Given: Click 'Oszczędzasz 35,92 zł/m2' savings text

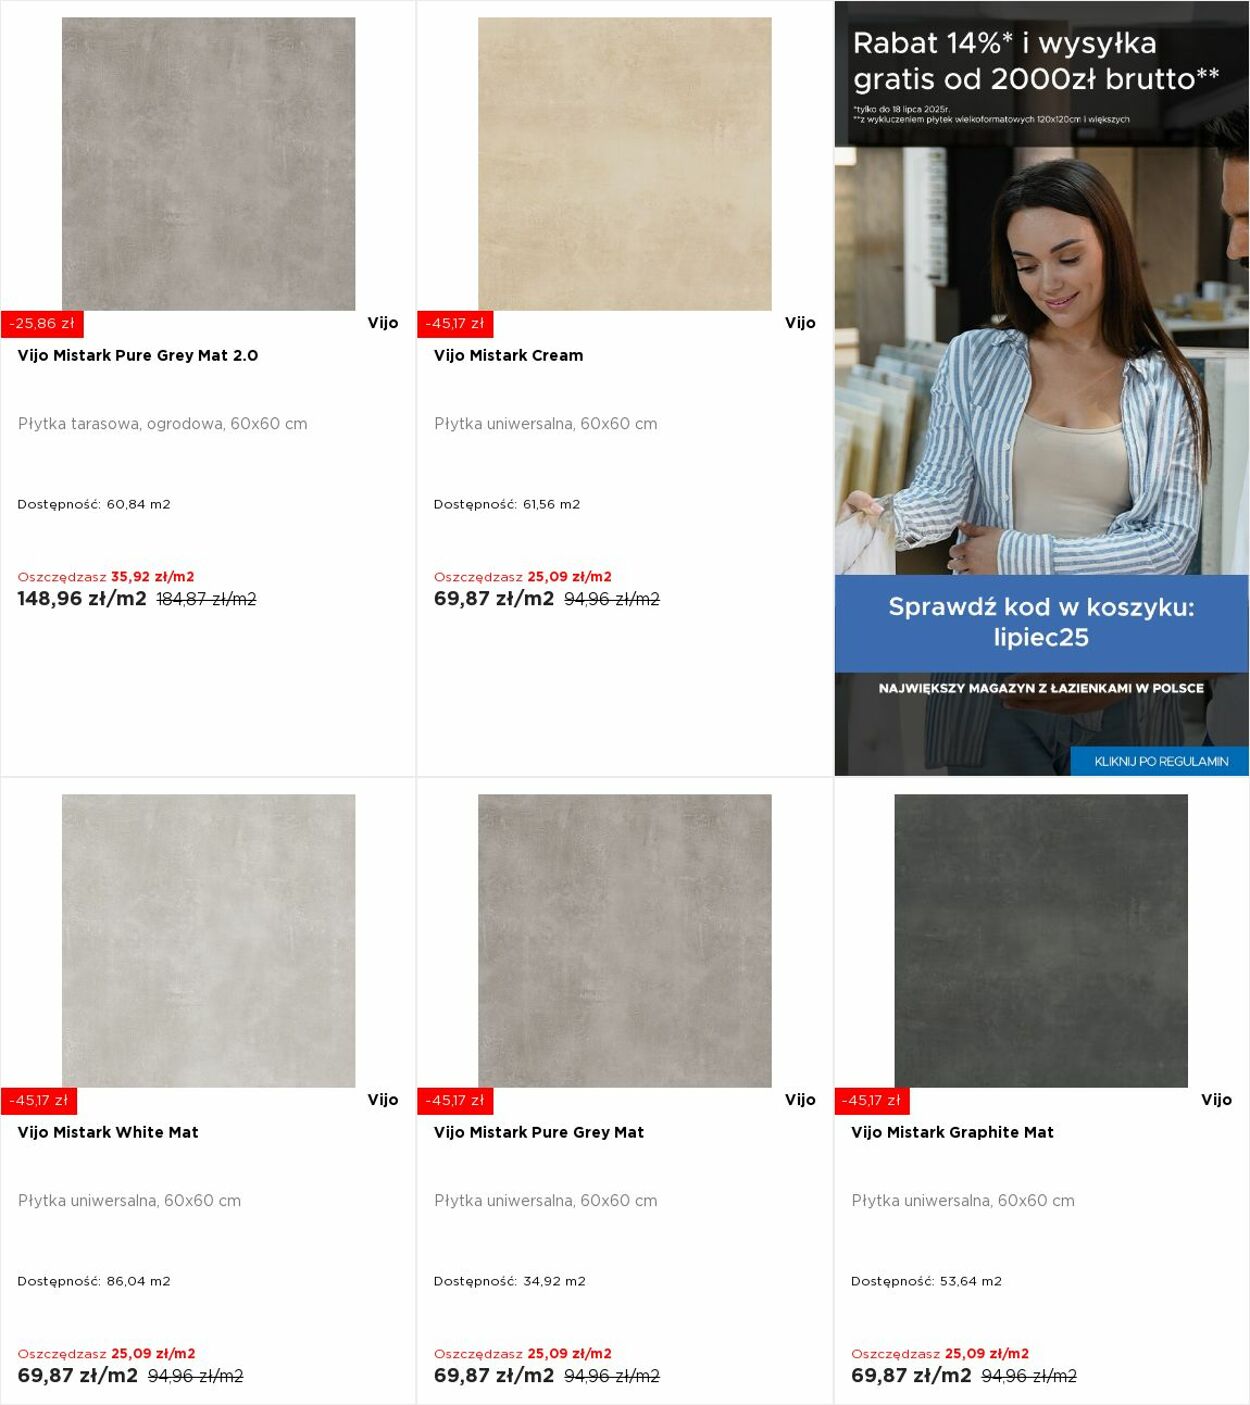Looking at the screenshot, I should pos(106,577).
